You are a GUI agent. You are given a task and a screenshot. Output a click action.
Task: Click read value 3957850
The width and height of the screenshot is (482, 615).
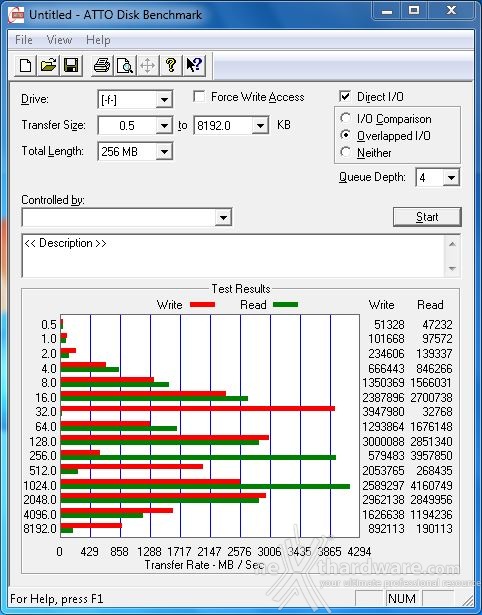(x=431, y=456)
